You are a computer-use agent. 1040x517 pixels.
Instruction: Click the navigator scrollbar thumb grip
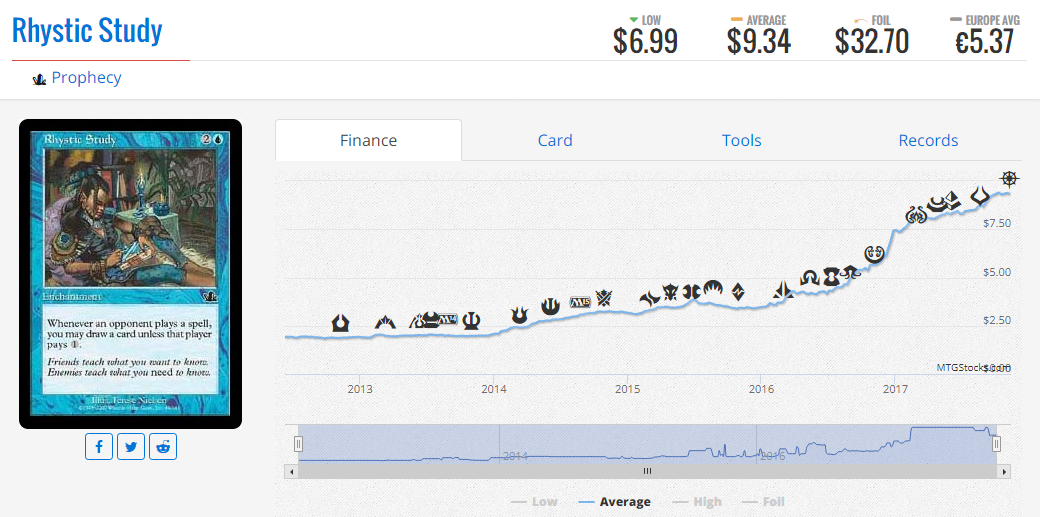[647, 471]
